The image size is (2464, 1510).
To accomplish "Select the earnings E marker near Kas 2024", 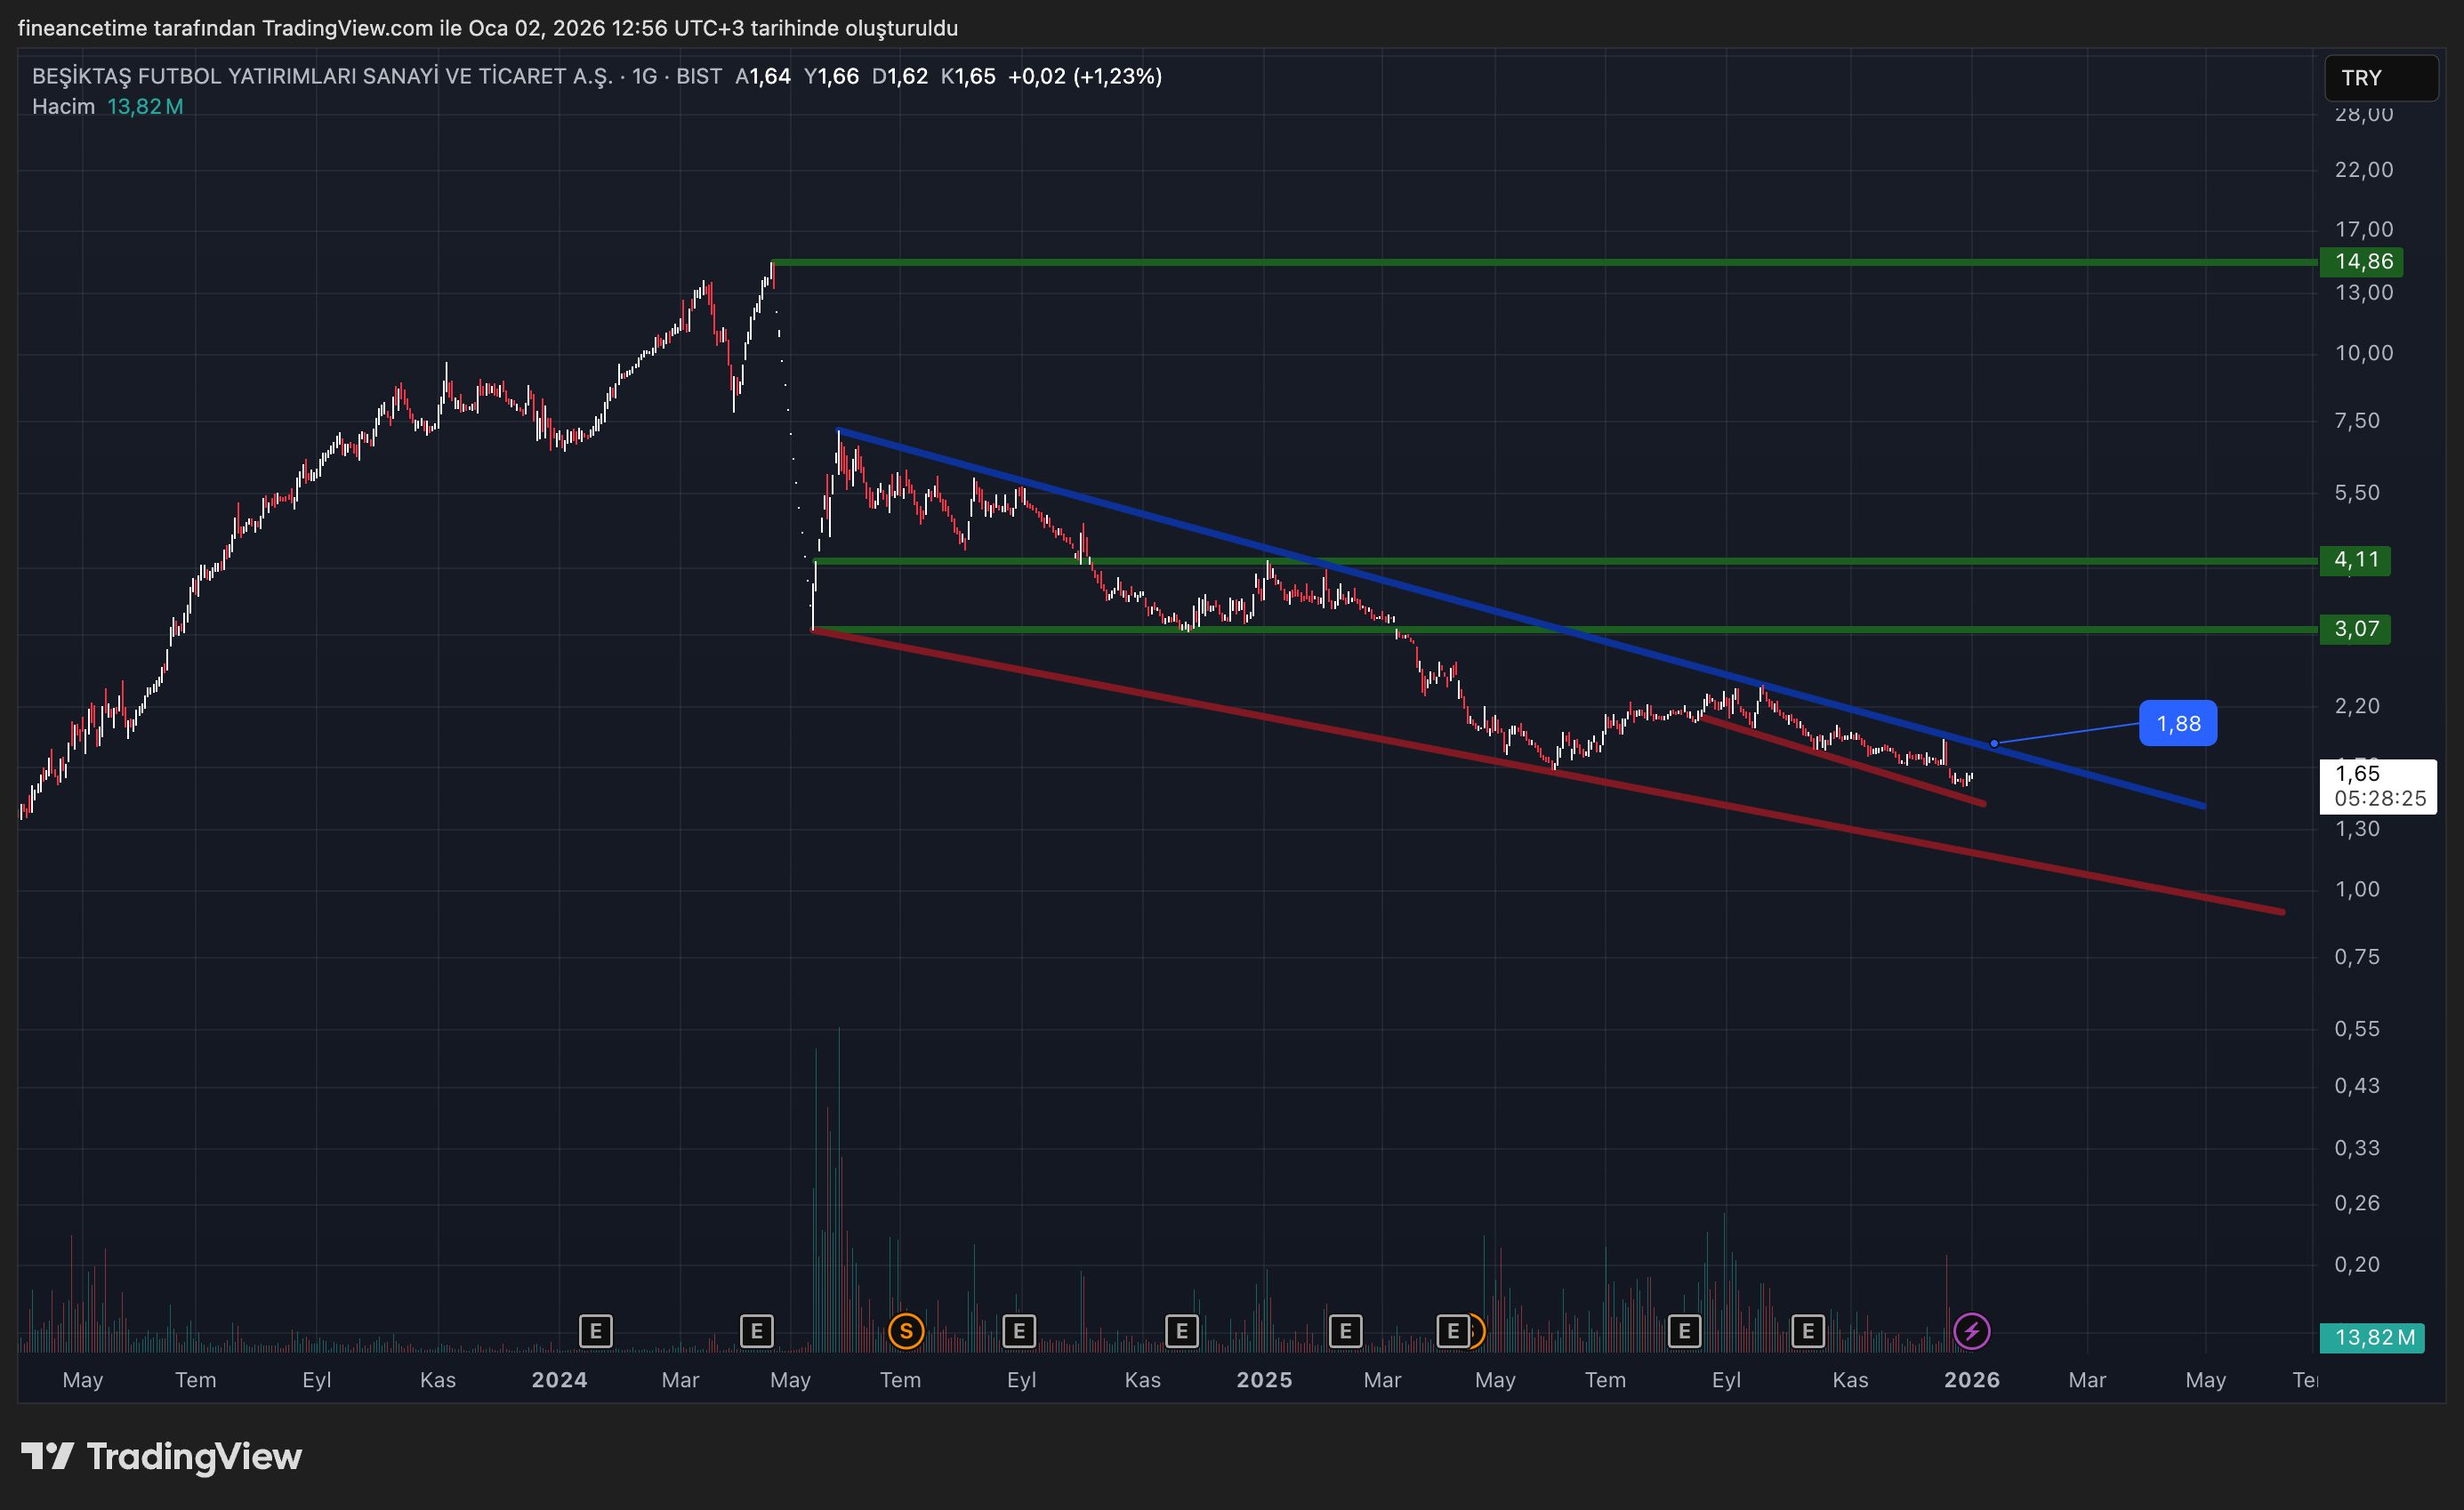I will [1182, 1331].
